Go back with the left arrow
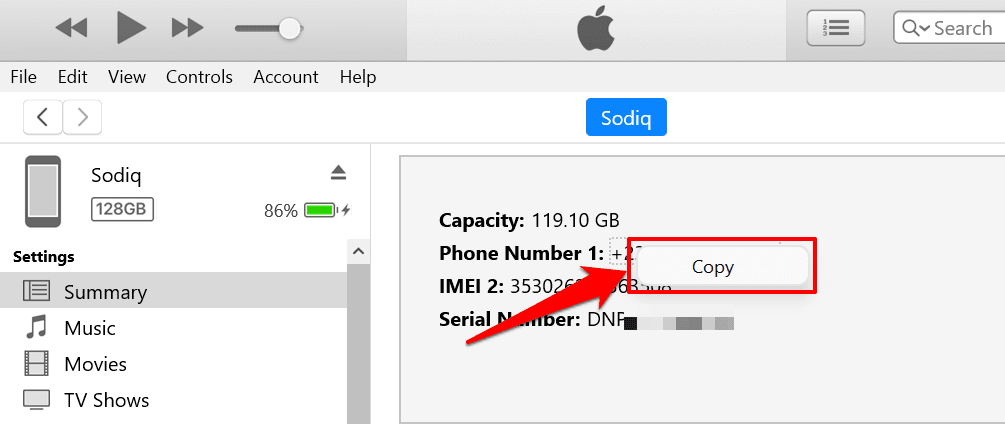The height and width of the screenshot is (424, 1005). (x=43, y=117)
